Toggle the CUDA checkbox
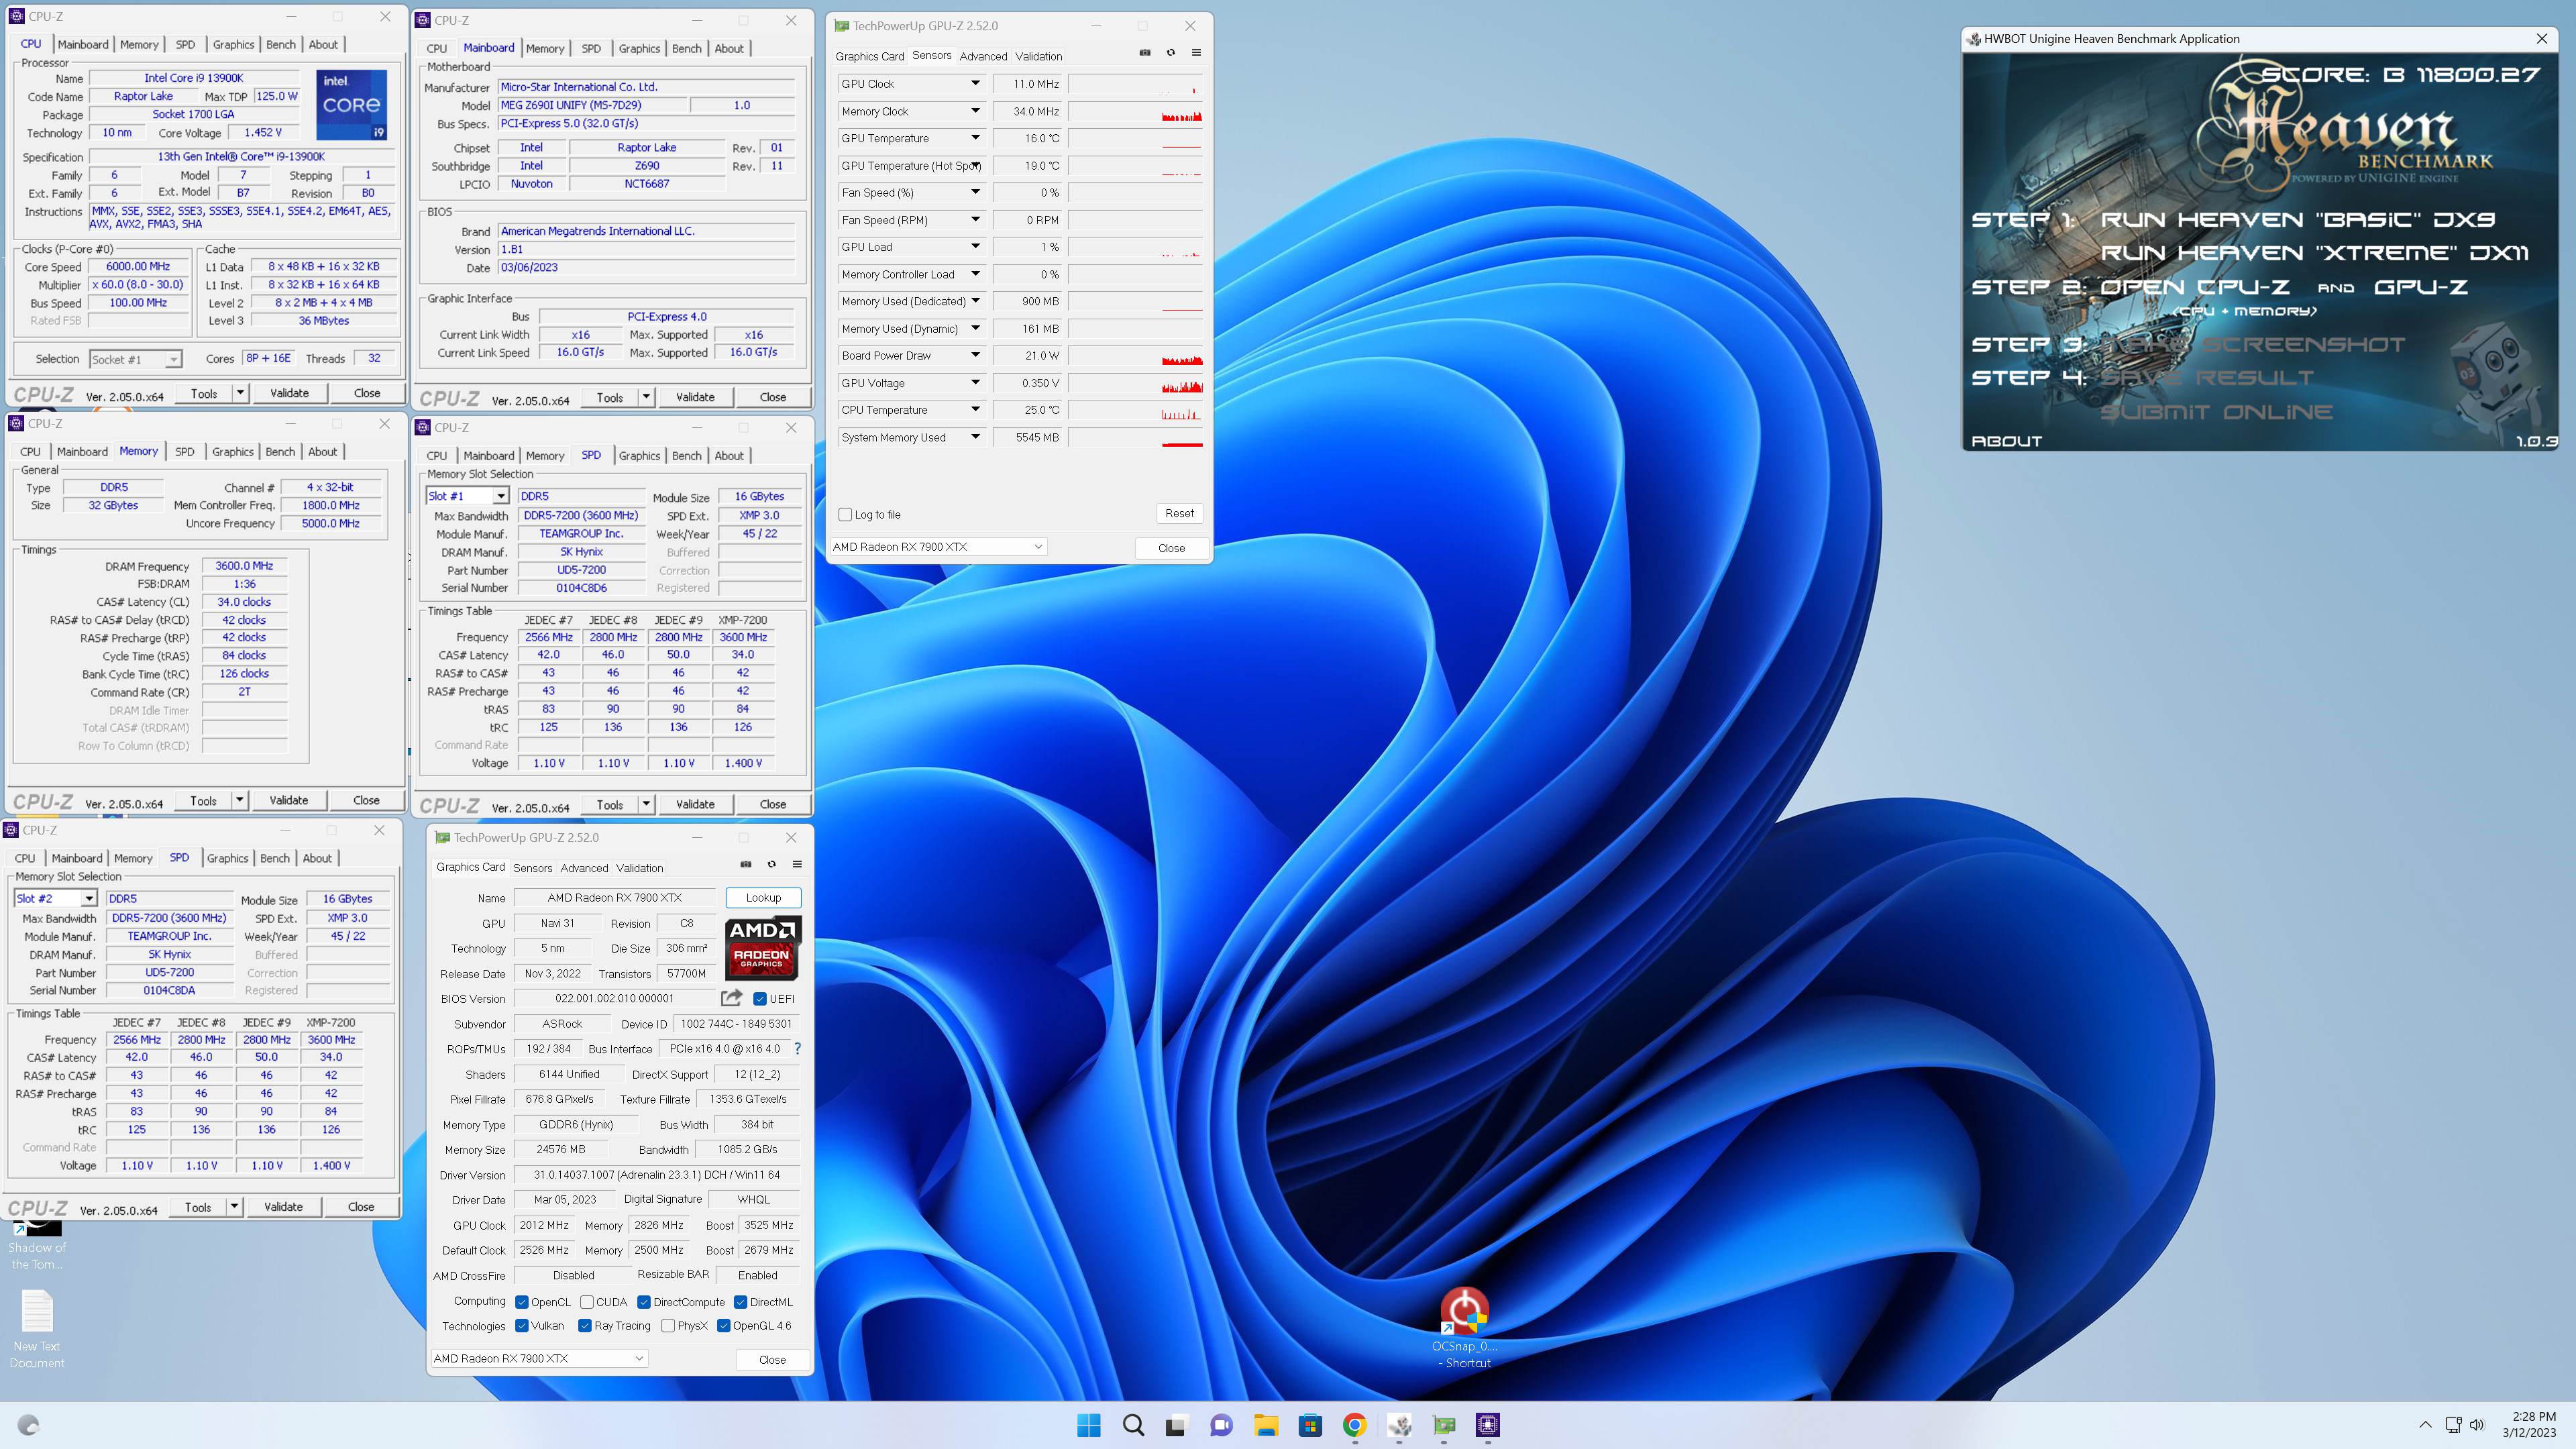The image size is (2576, 1449). tap(587, 1302)
